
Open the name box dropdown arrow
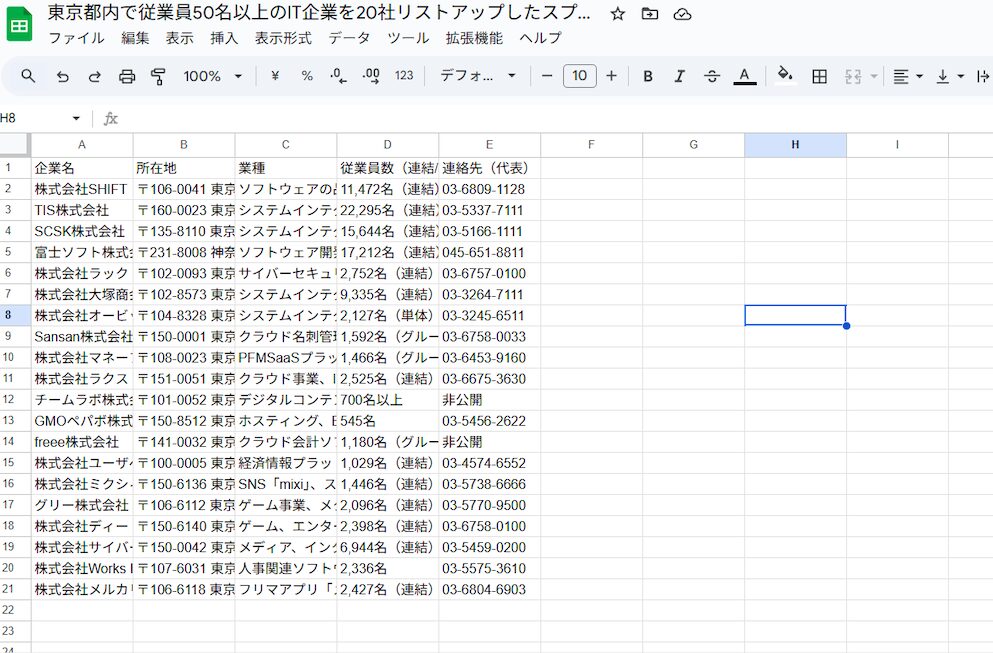click(x=76, y=118)
